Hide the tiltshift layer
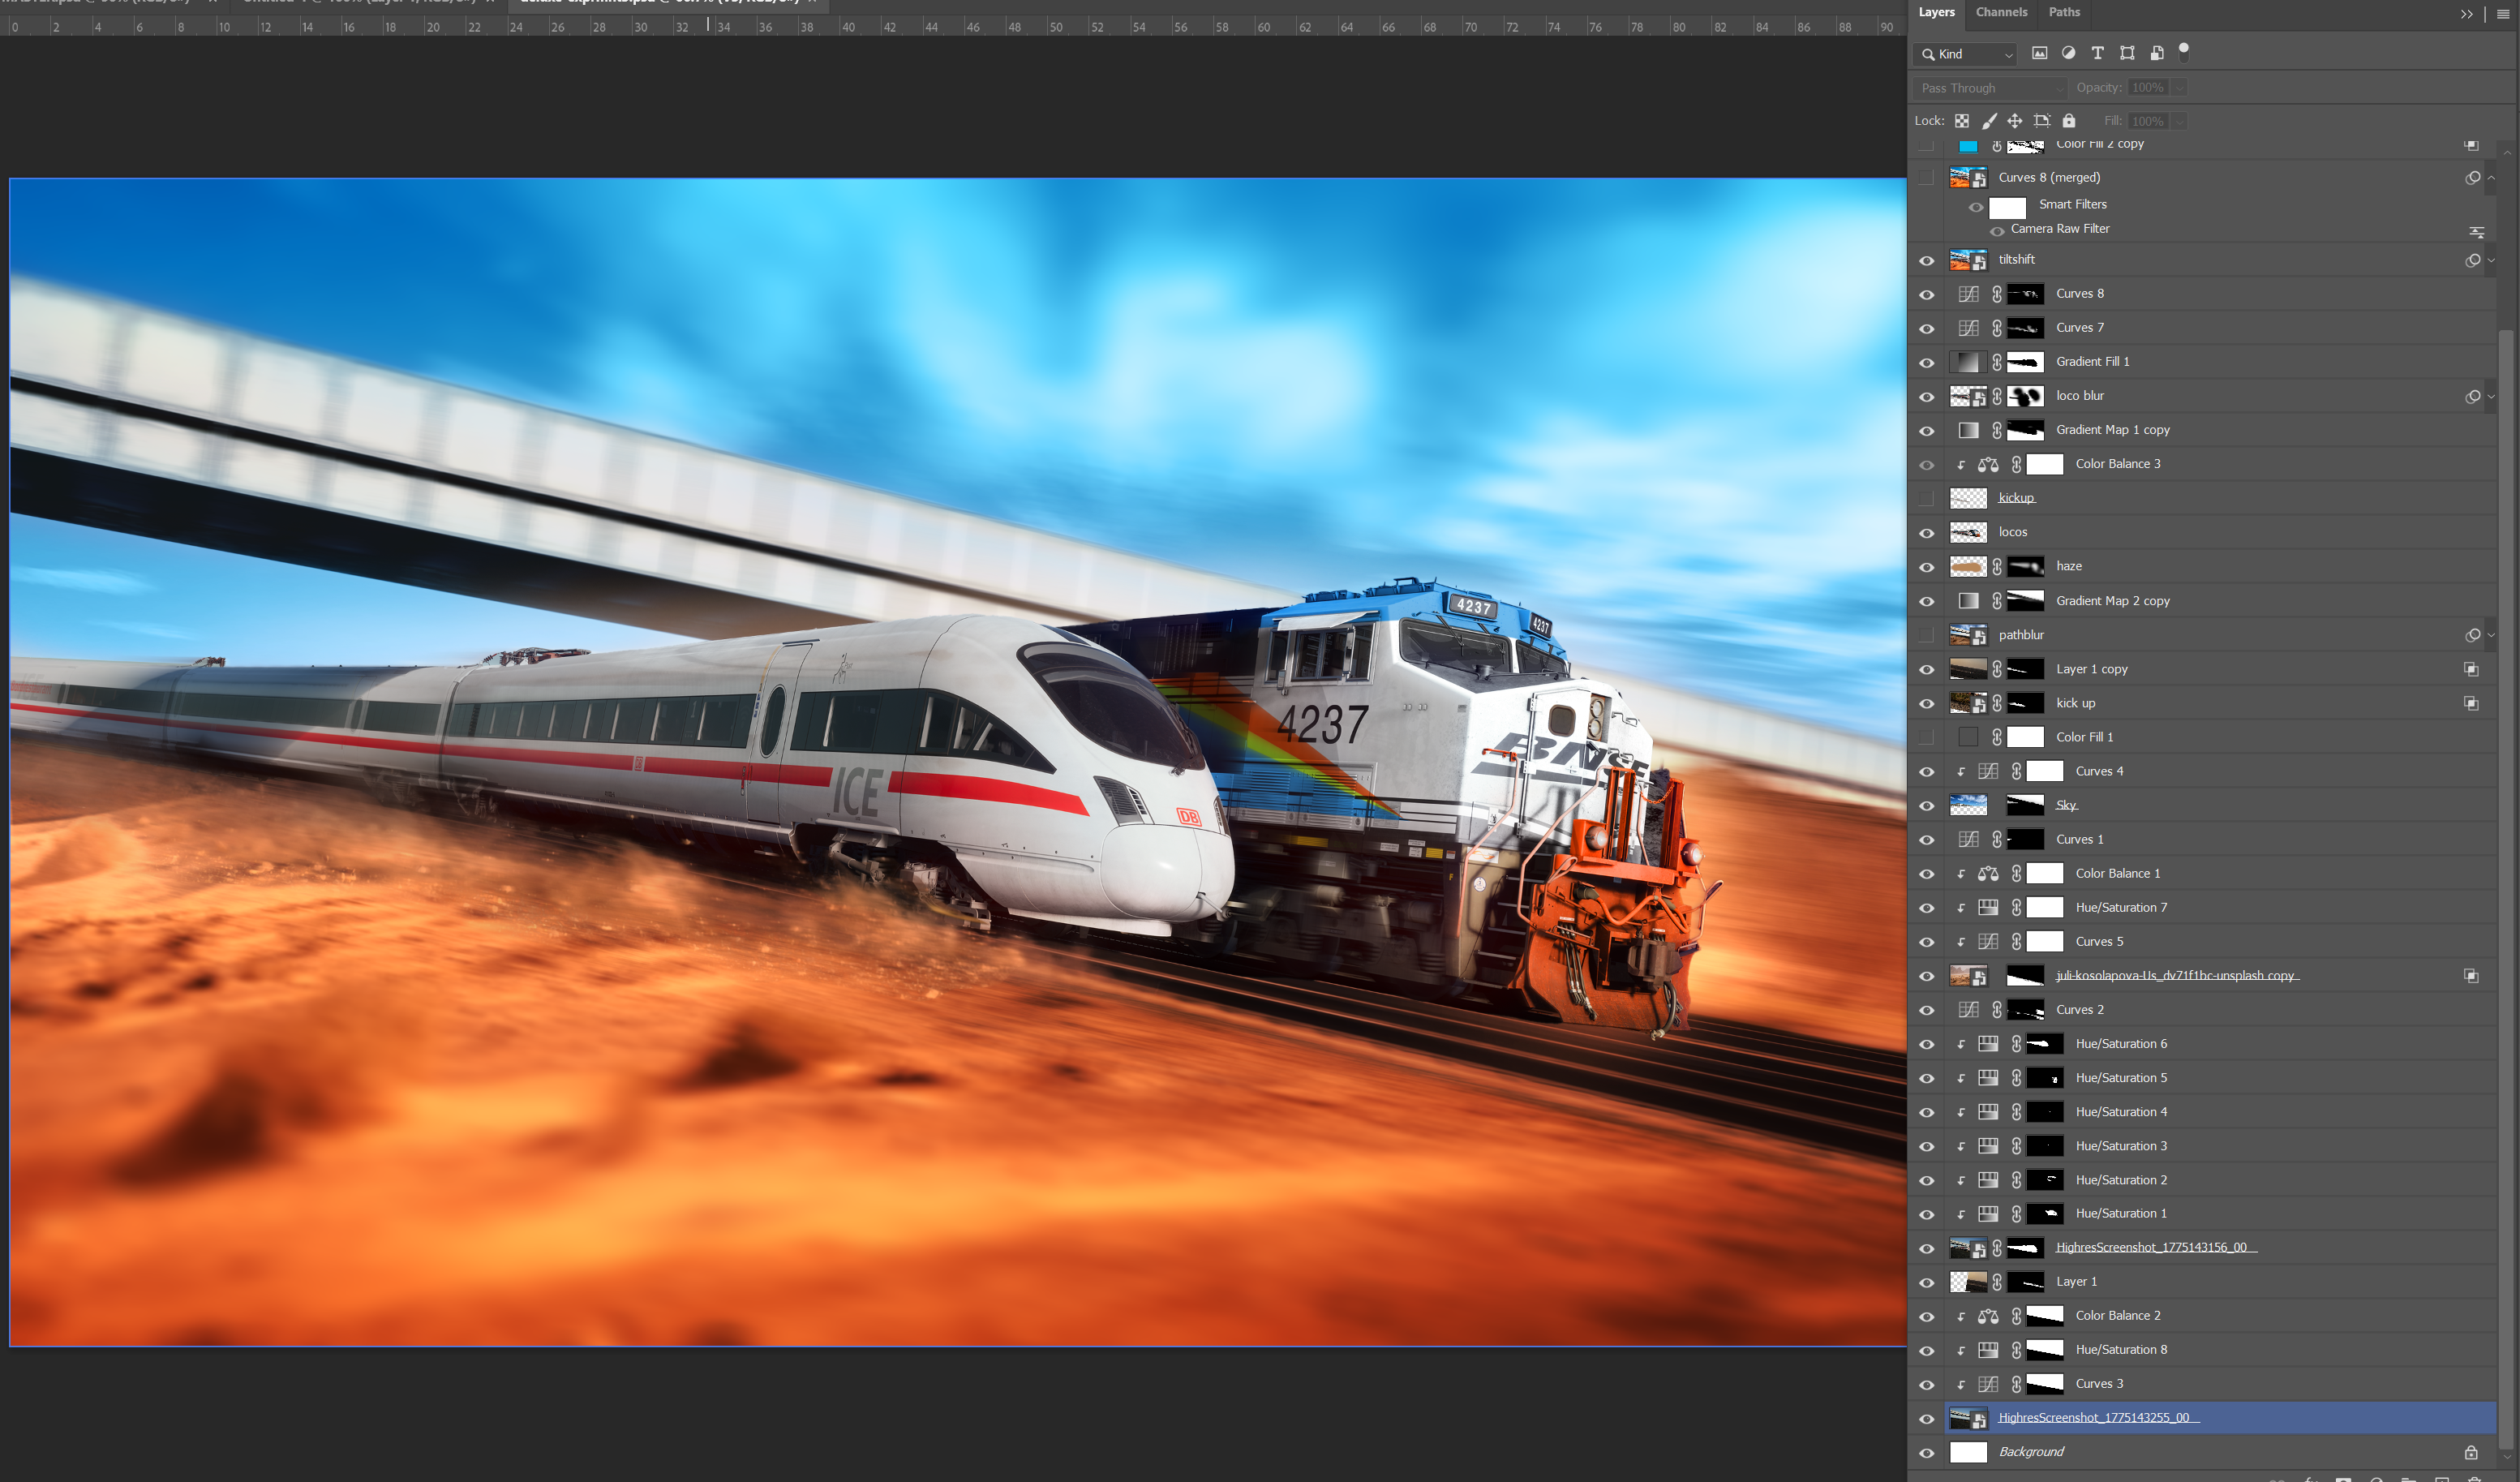2520x1482 pixels. (x=1926, y=261)
